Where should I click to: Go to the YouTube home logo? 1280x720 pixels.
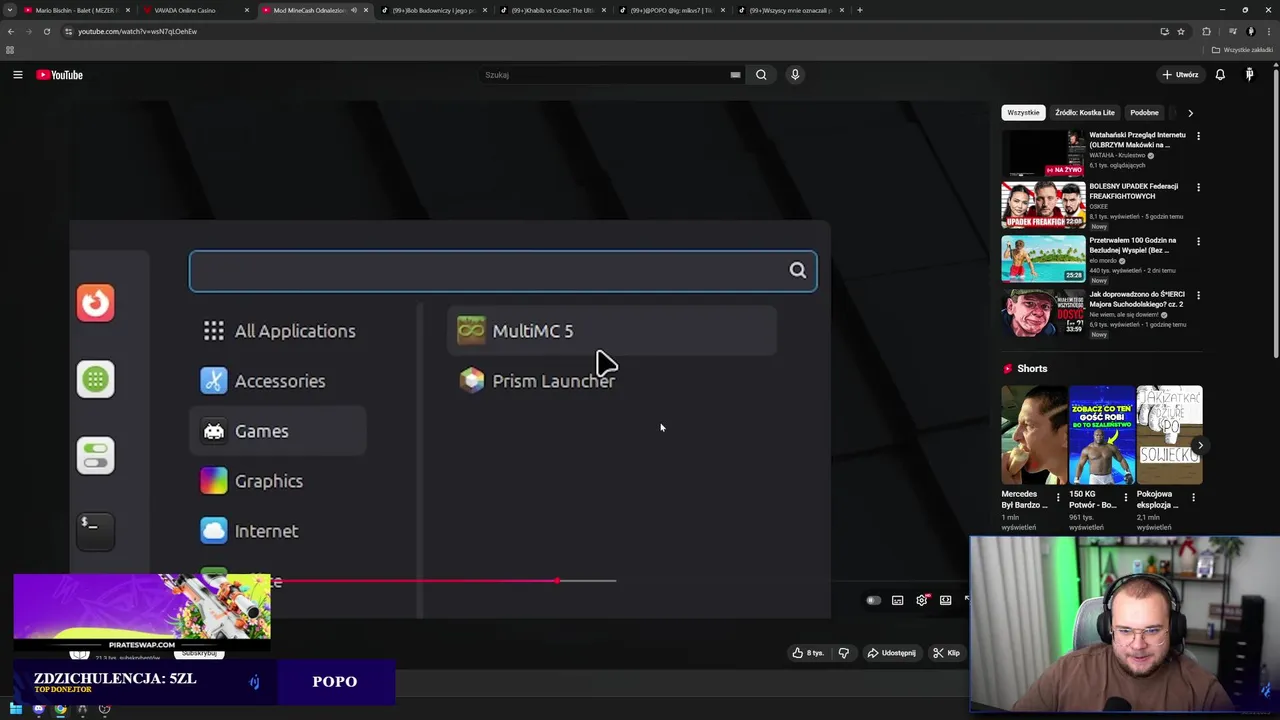[60, 75]
